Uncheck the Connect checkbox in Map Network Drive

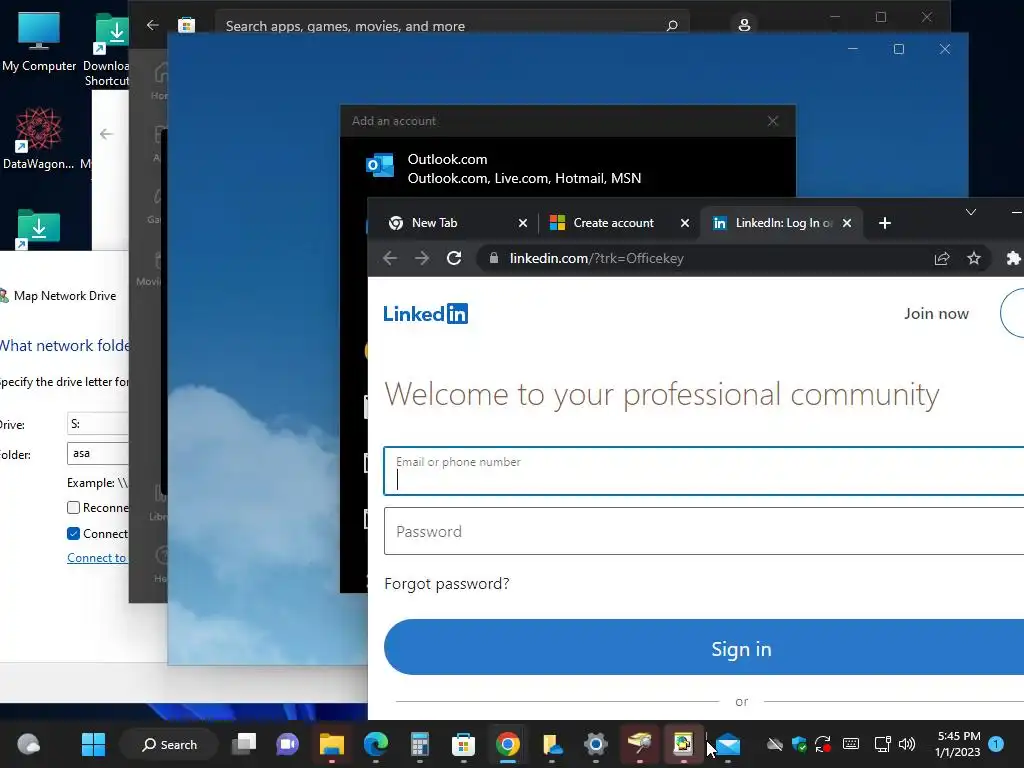(x=74, y=534)
